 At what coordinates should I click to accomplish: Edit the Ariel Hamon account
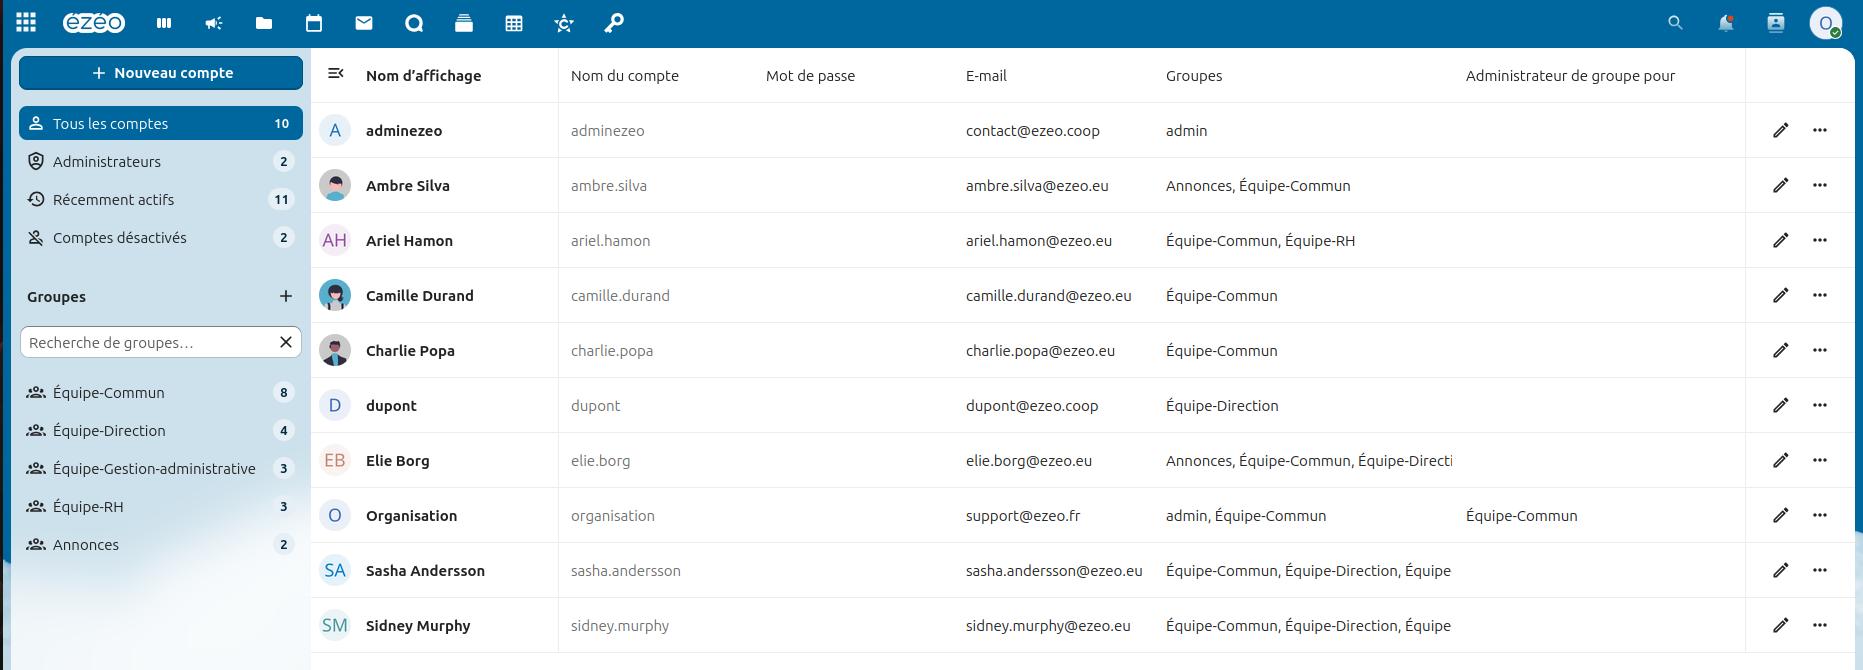click(1781, 240)
